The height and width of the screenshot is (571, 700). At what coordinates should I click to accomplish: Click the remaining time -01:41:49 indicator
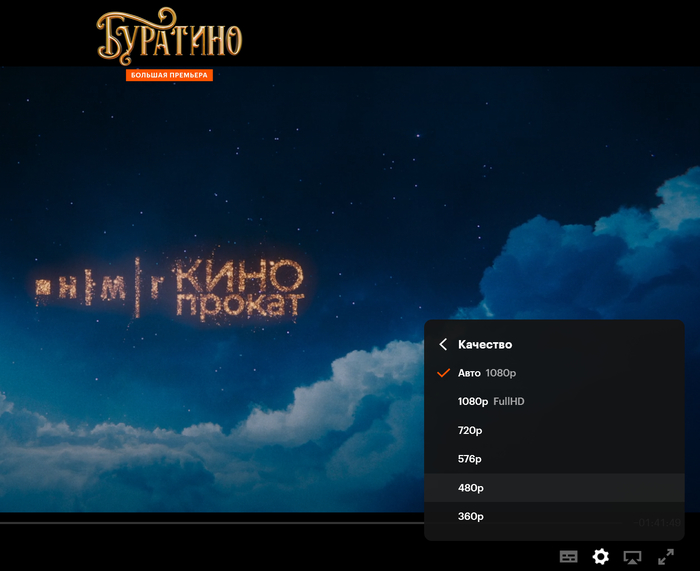[658, 522]
